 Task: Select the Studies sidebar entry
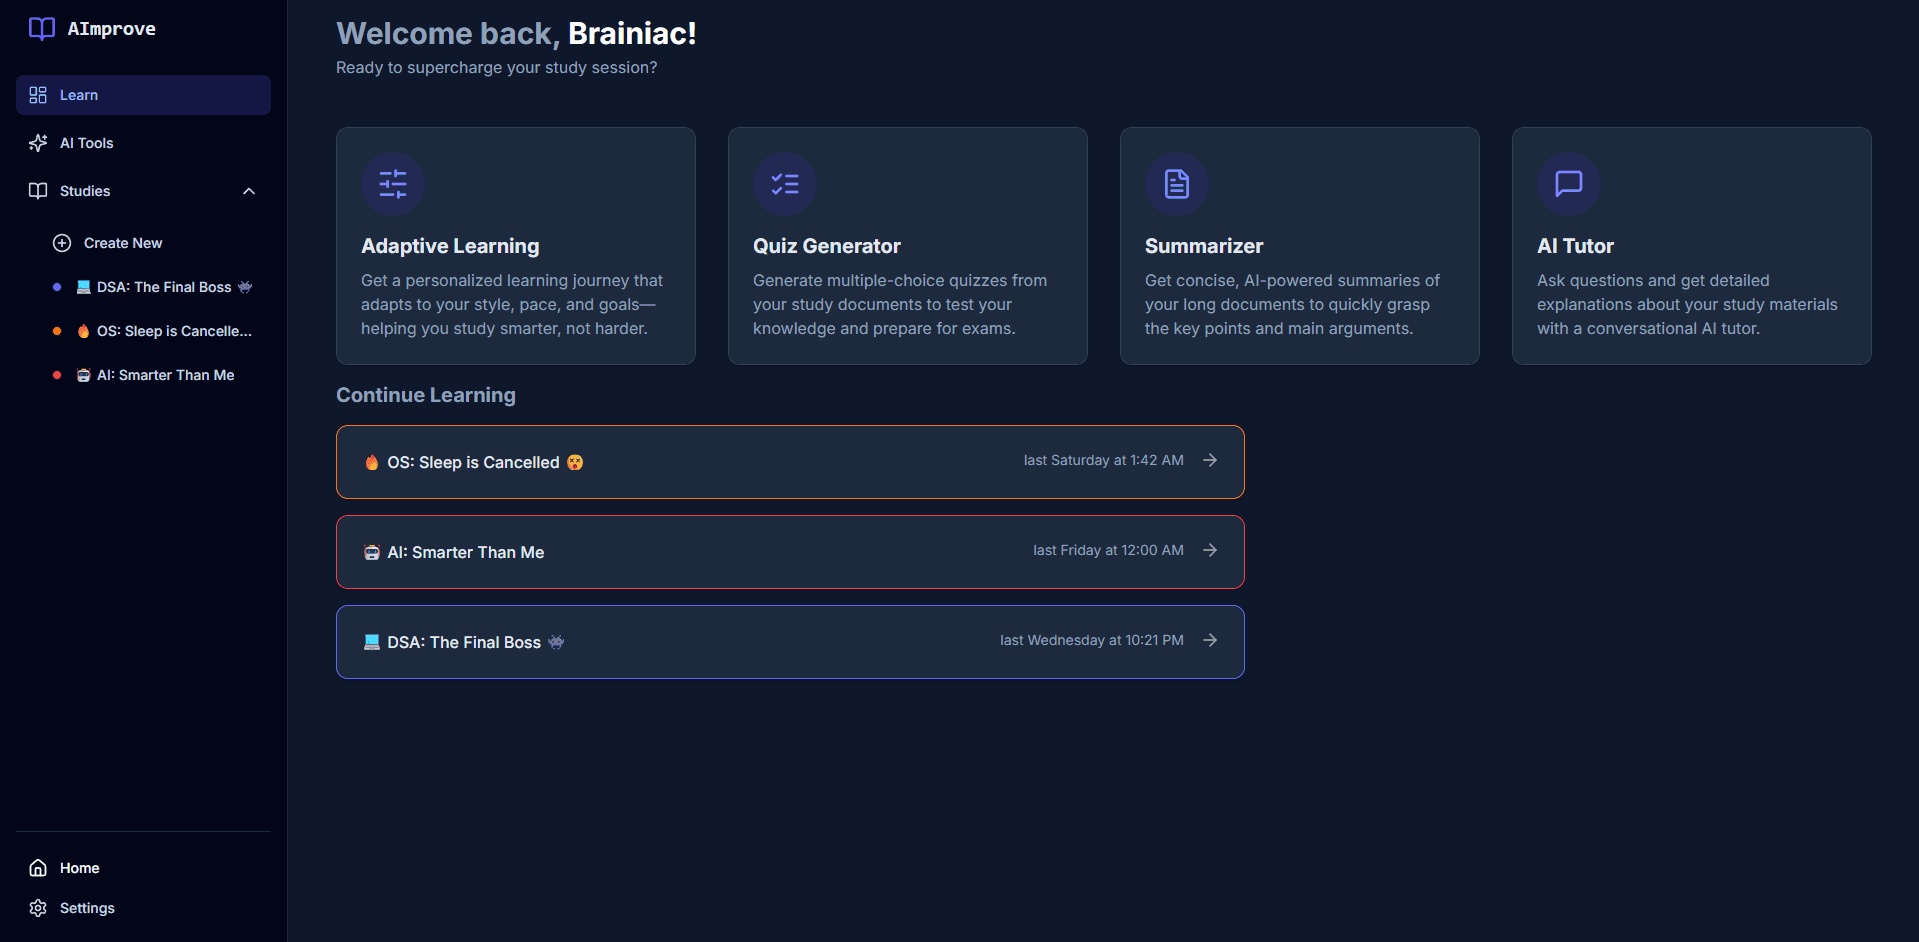click(x=84, y=190)
